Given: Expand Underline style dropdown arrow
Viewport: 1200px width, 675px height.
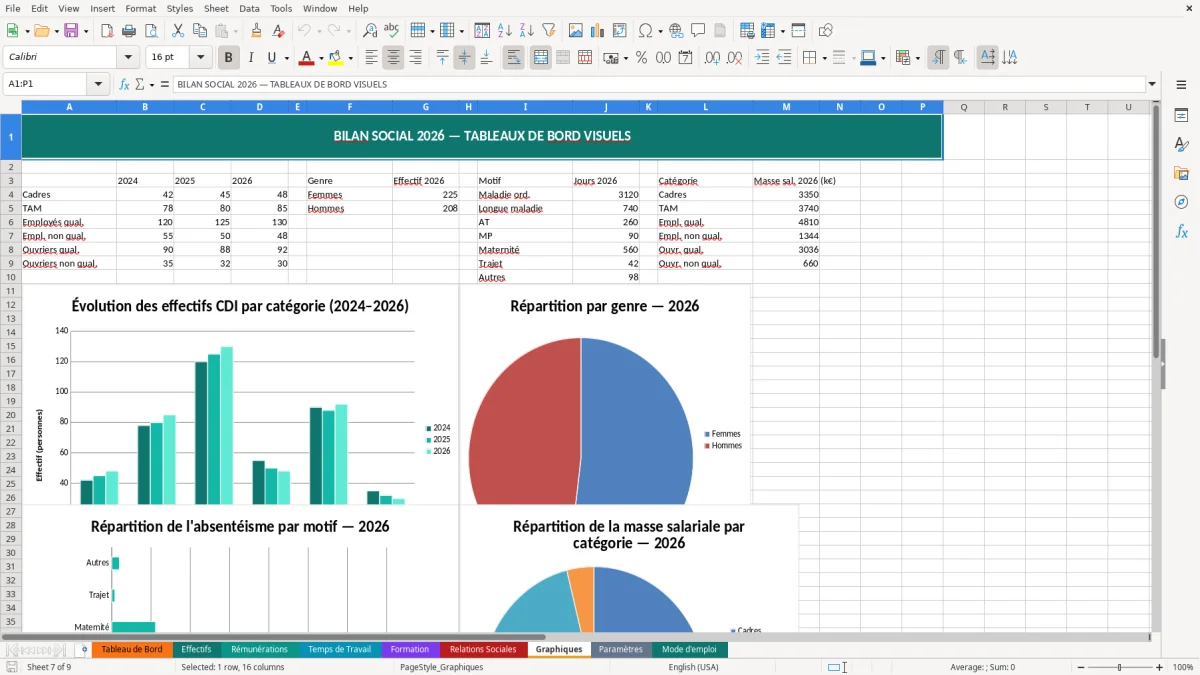Looking at the screenshot, I should pyautogui.click(x=286, y=58).
